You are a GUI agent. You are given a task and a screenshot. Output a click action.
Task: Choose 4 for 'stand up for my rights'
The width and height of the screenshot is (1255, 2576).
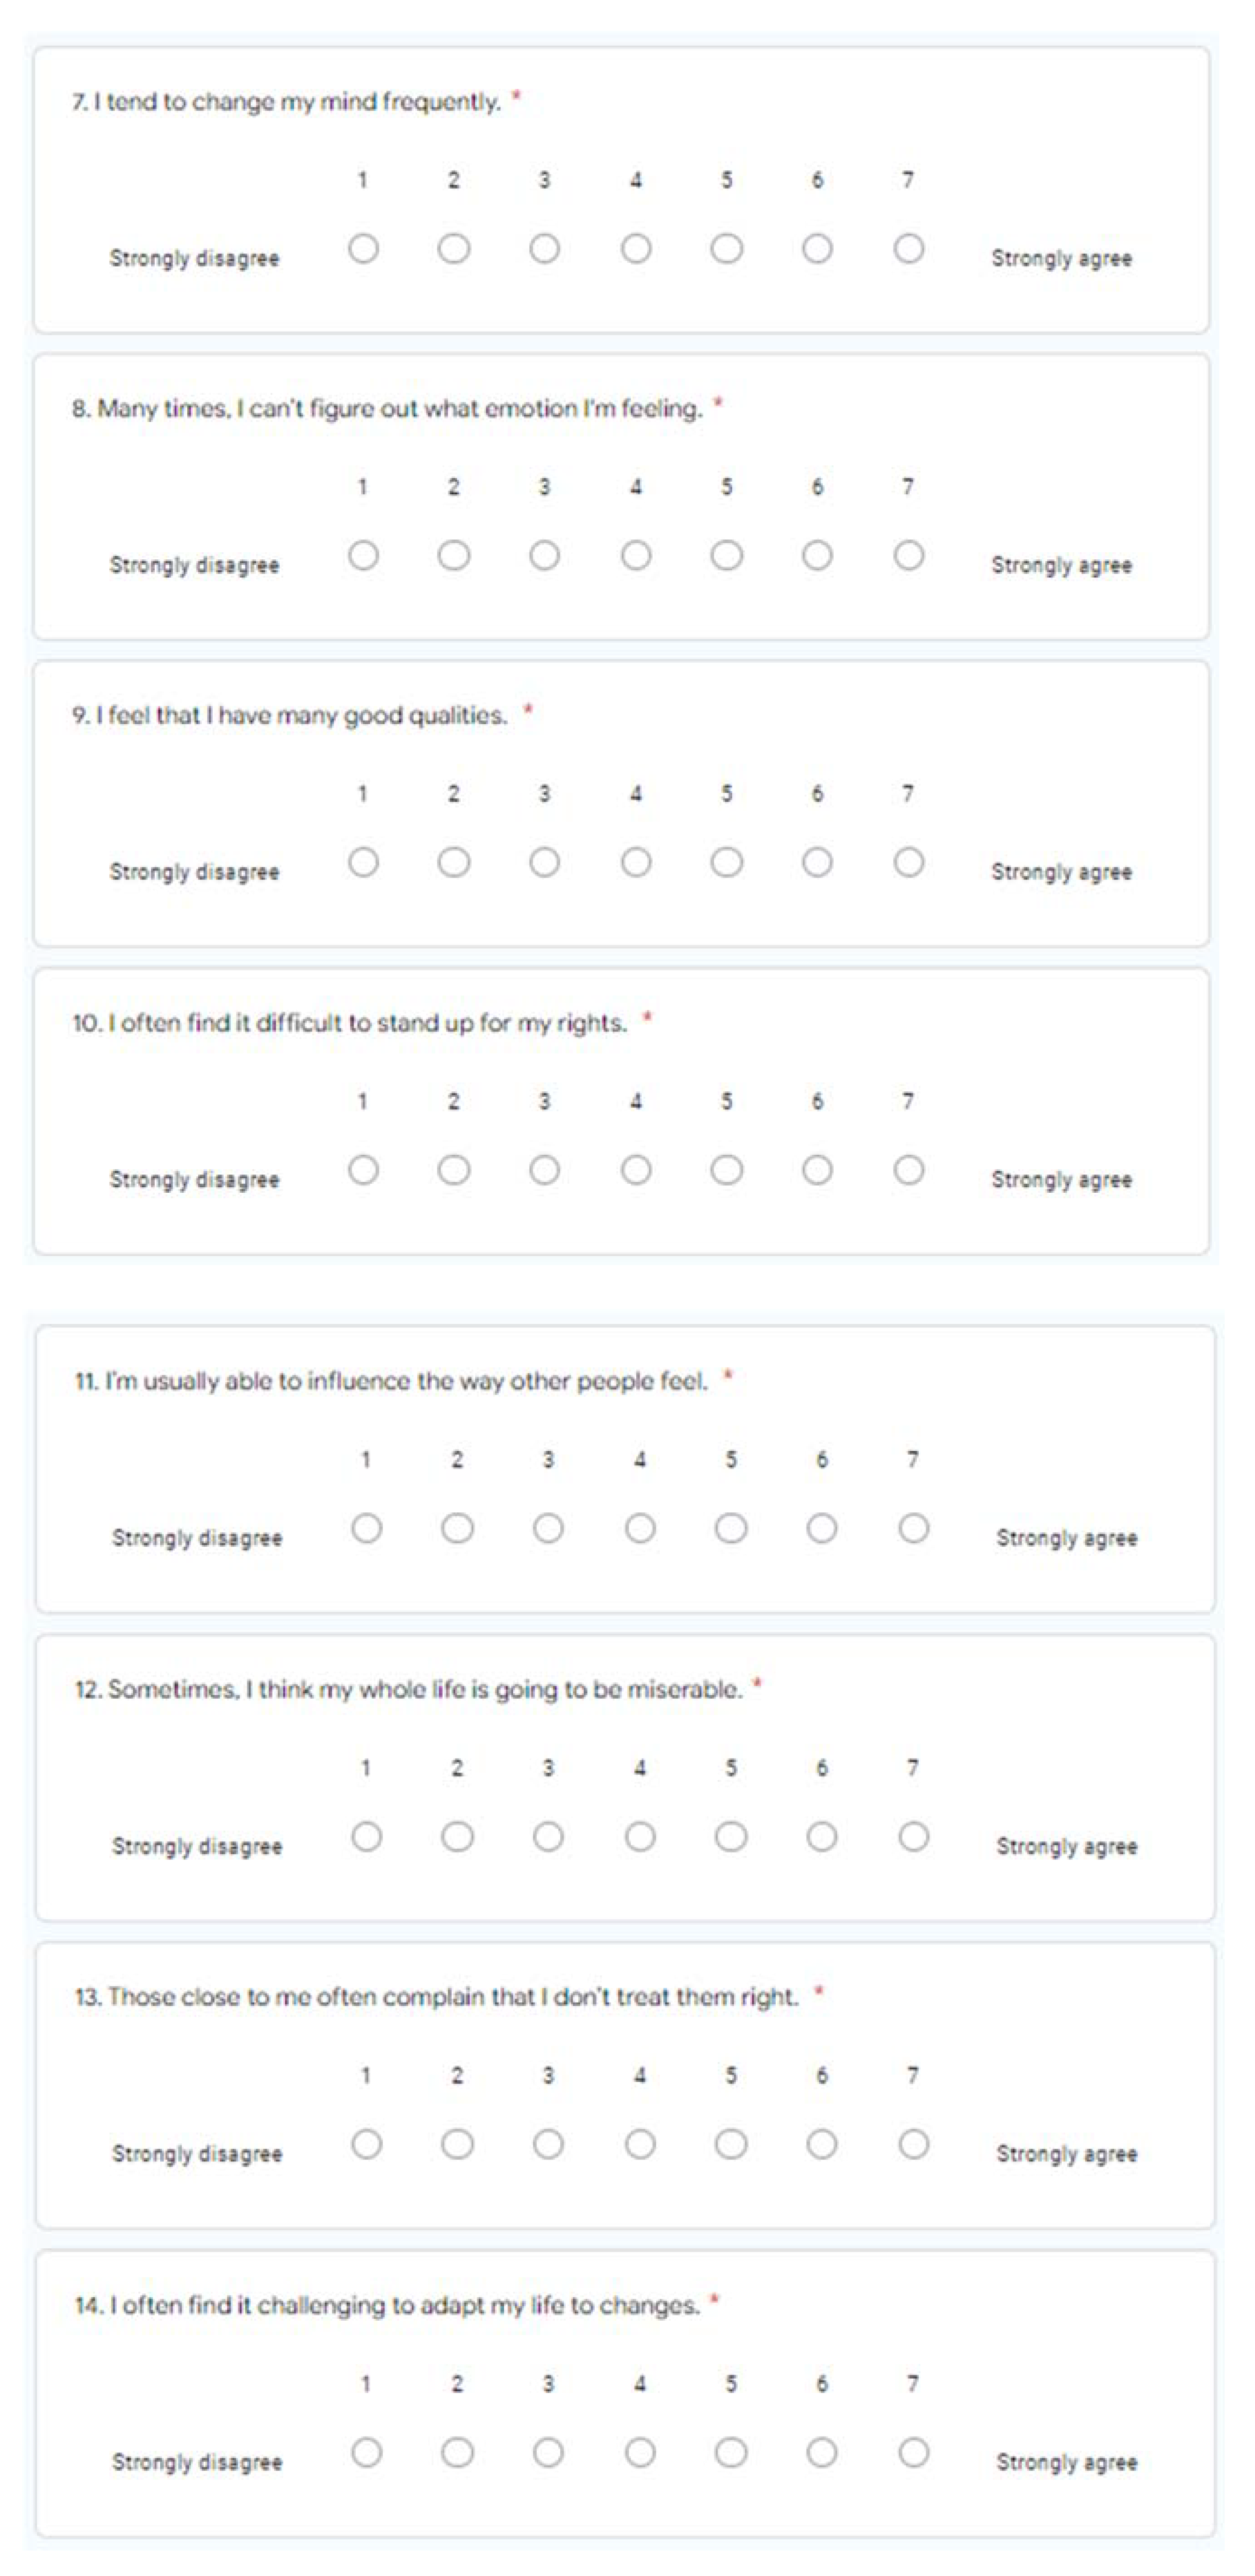[636, 1170]
